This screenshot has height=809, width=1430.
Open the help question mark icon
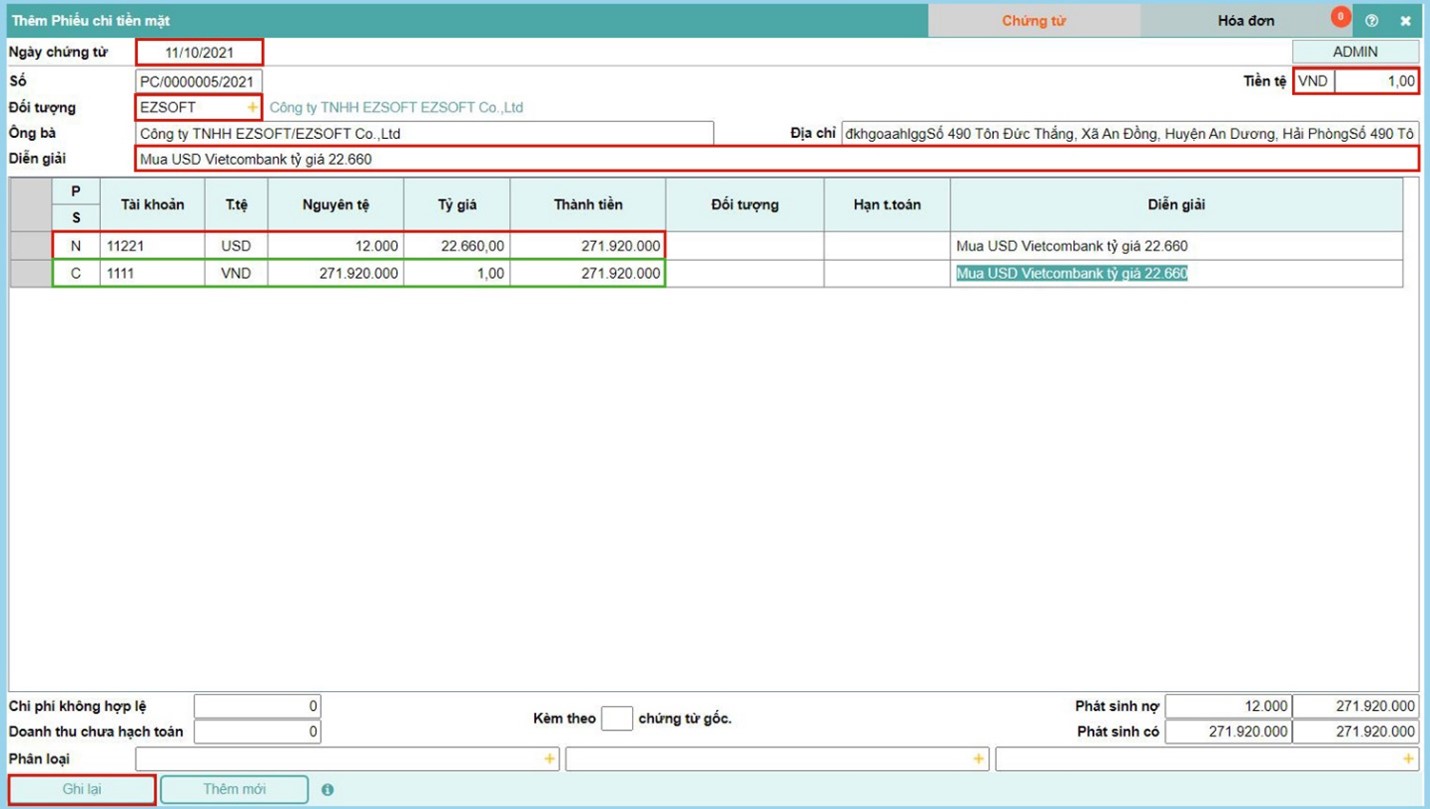pyautogui.click(x=1371, y=21)
